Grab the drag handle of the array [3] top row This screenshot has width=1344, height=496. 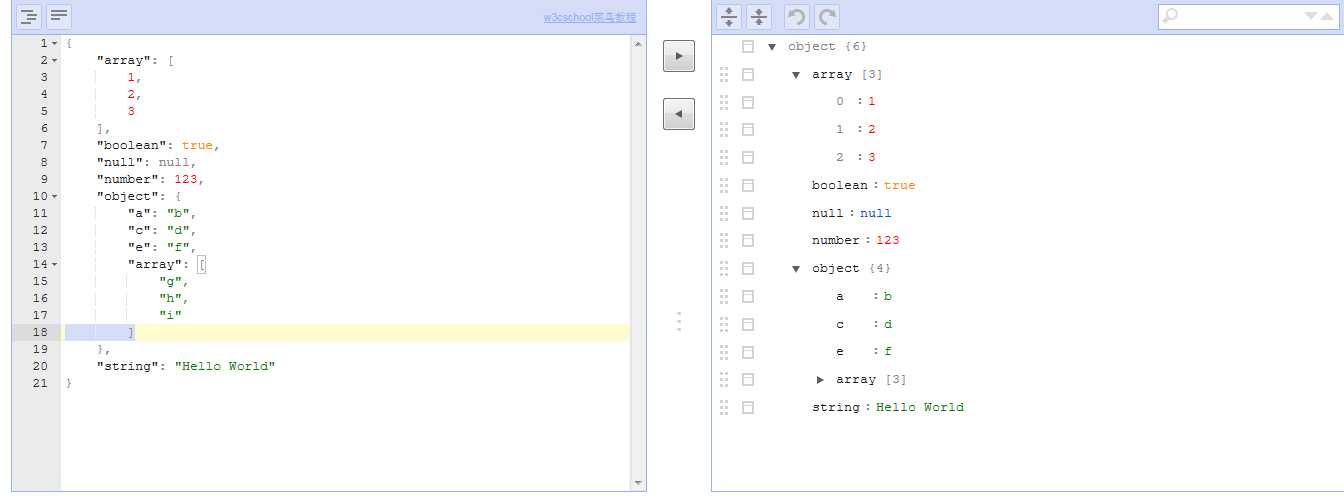[724, 74]
